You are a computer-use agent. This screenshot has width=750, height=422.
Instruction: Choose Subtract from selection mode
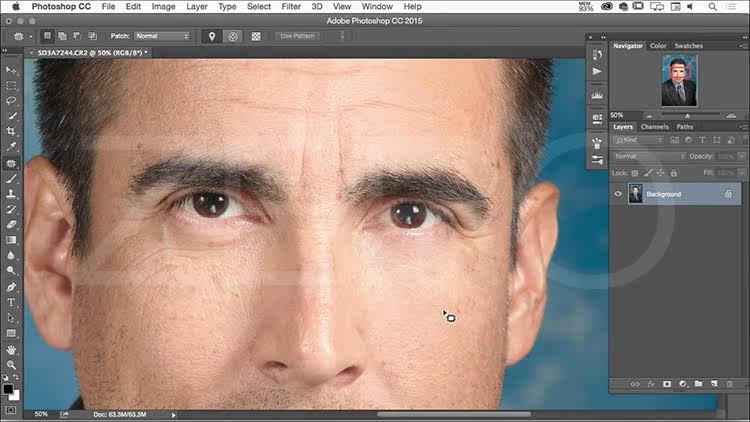(x=77, y=36)
